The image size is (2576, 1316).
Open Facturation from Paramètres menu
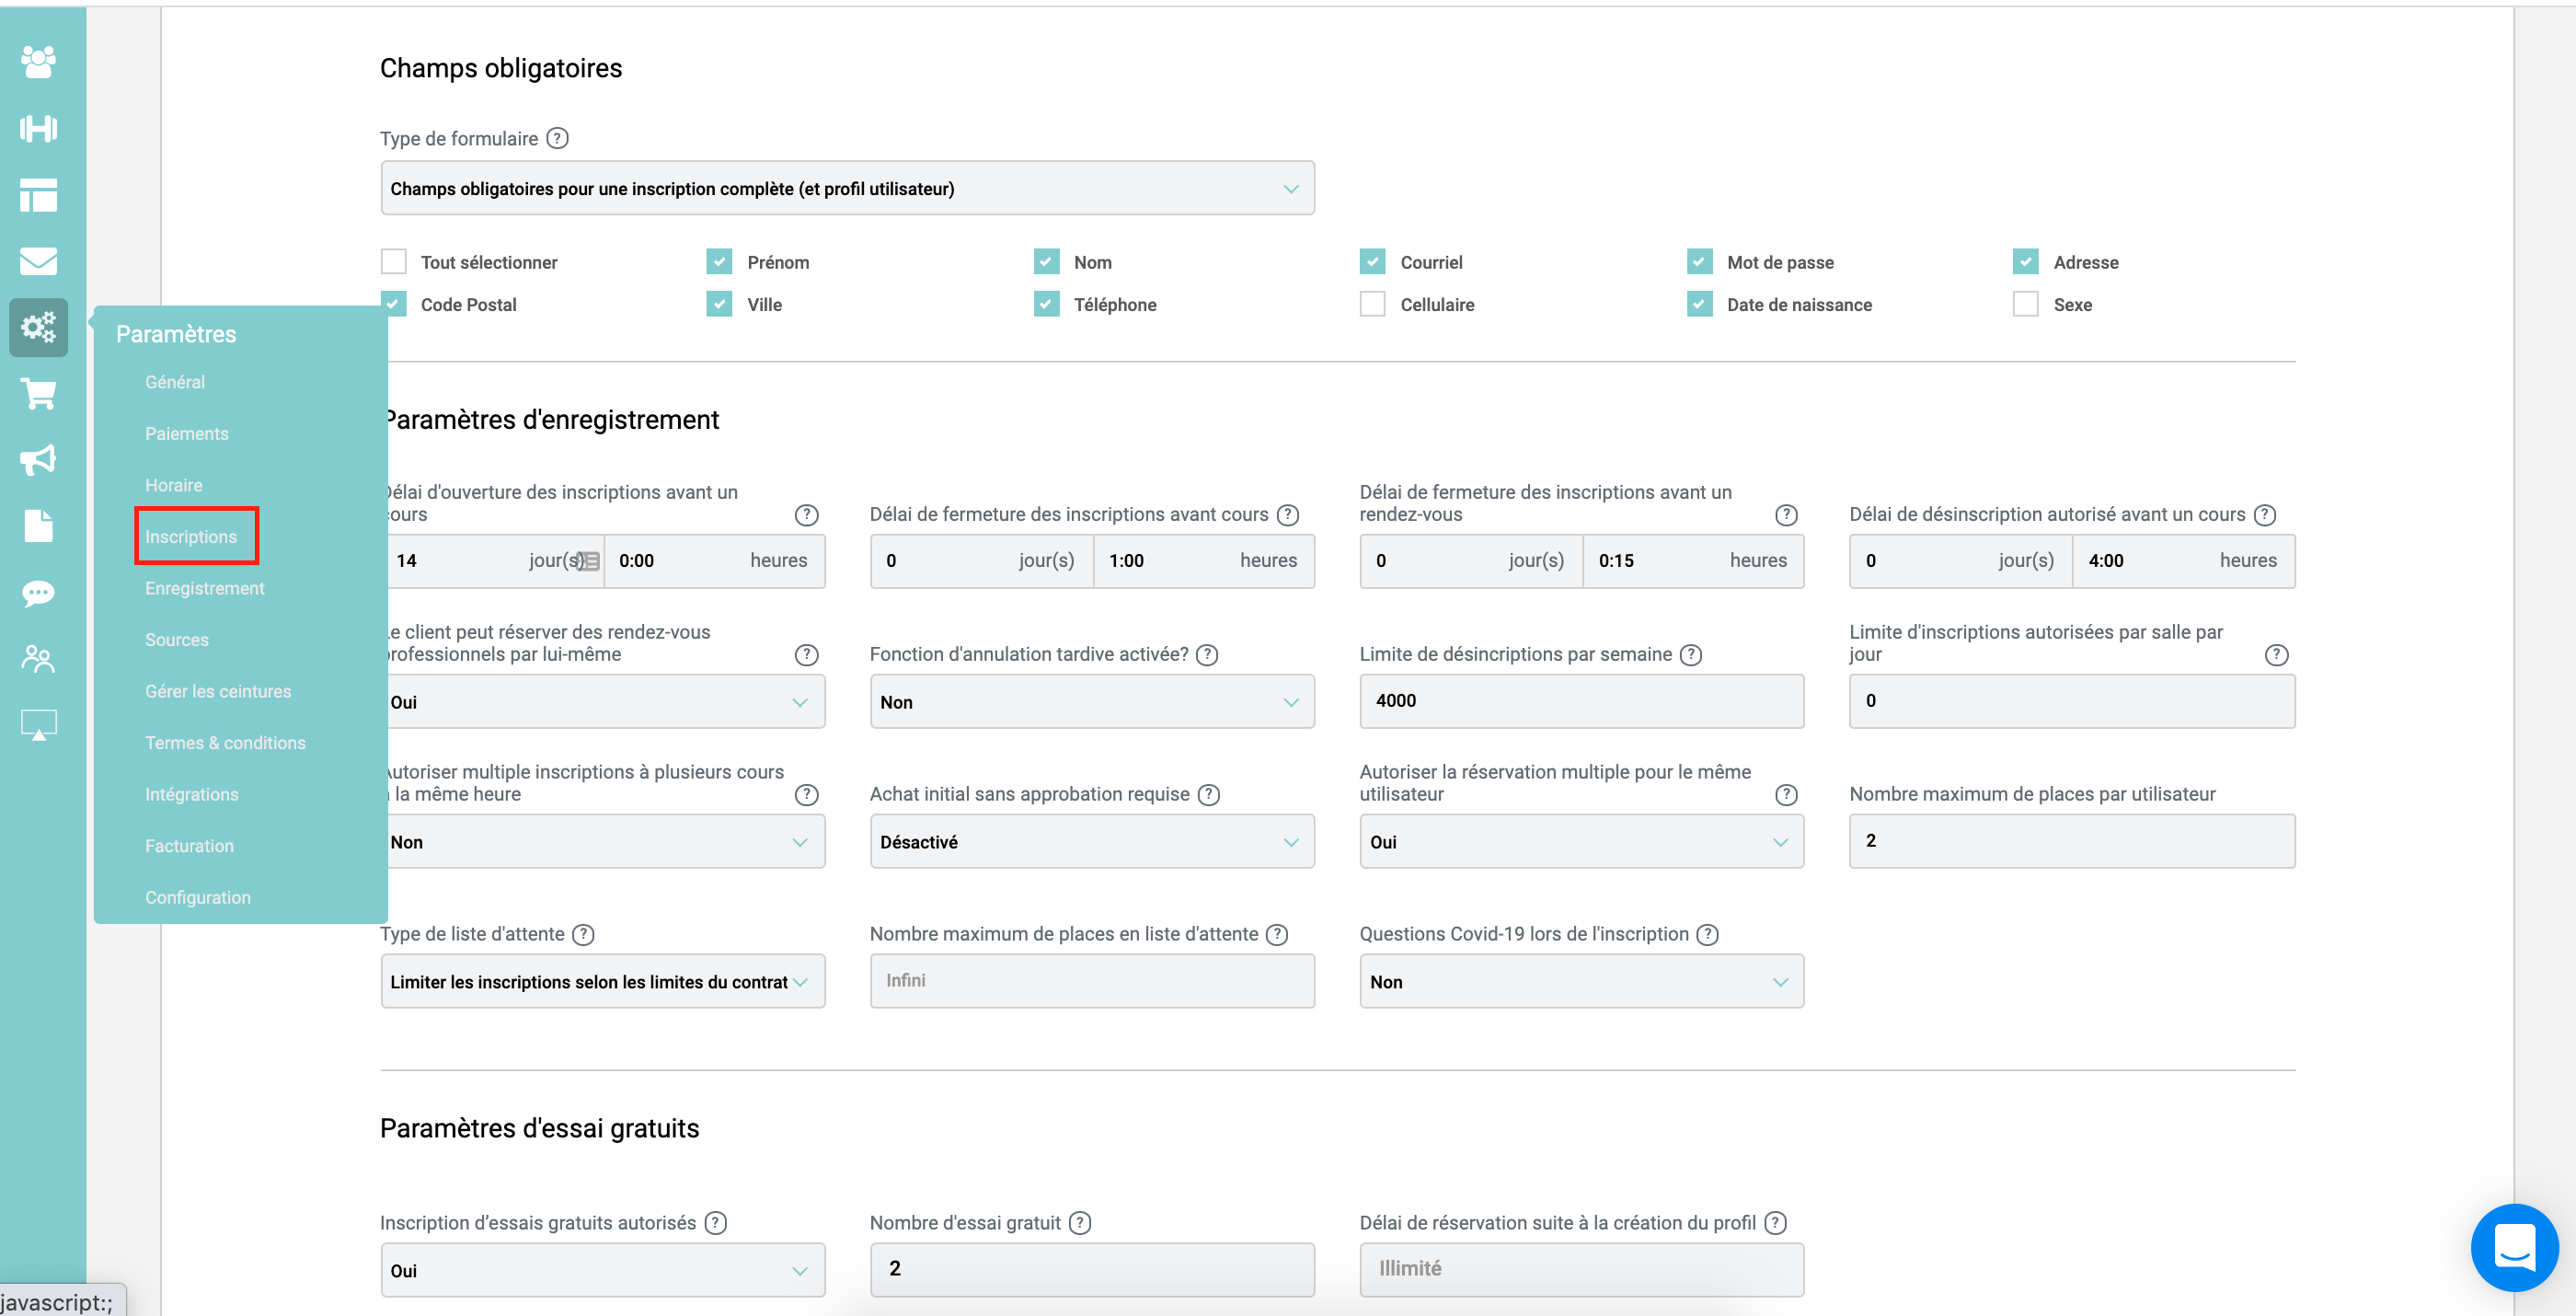pyautogui.click(x=189, y=846)
